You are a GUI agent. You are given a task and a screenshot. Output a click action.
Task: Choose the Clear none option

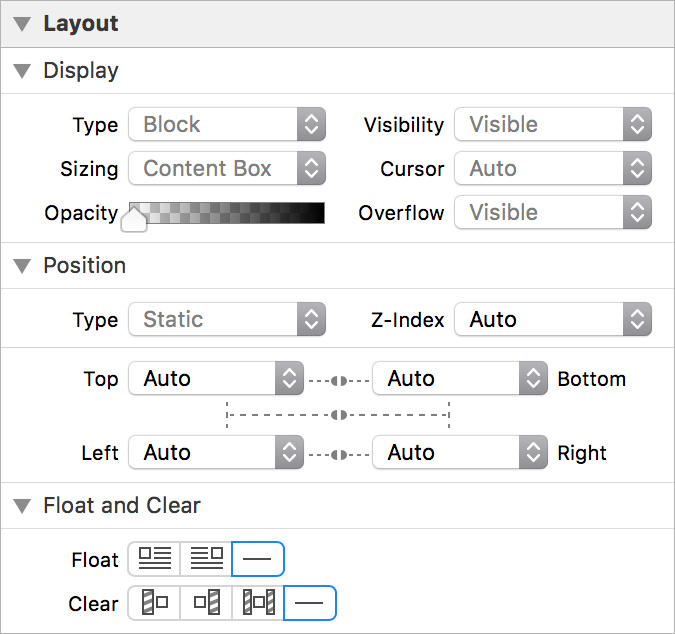pyautogui.click(x=310, y=604)
